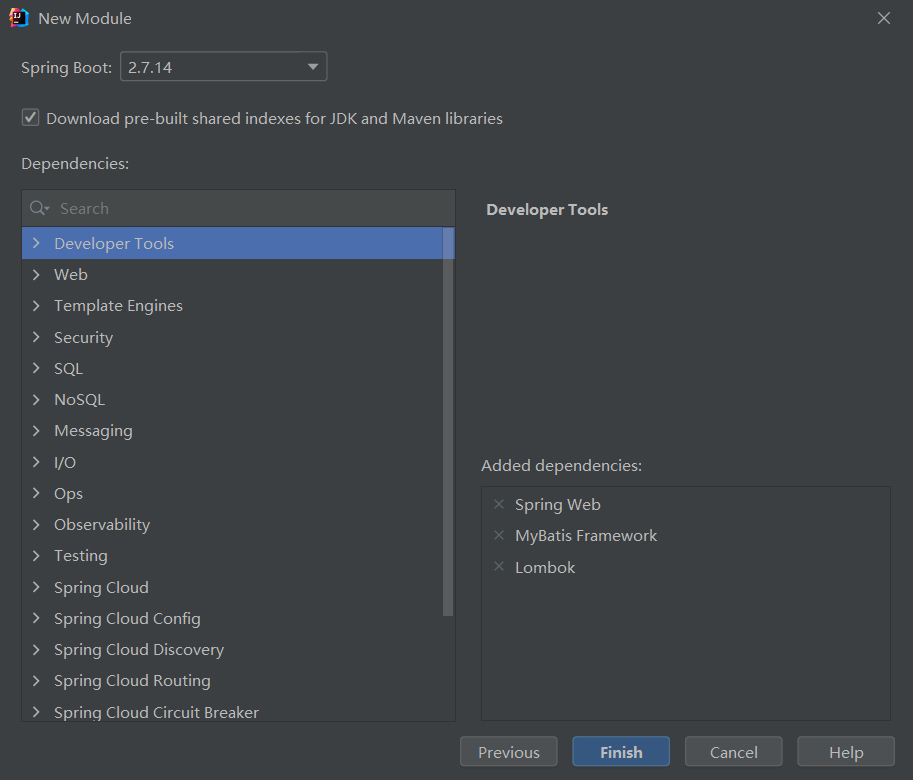Click MyBatis Framework in added dependencies
The image size is (913, 780).
point(586,535)
